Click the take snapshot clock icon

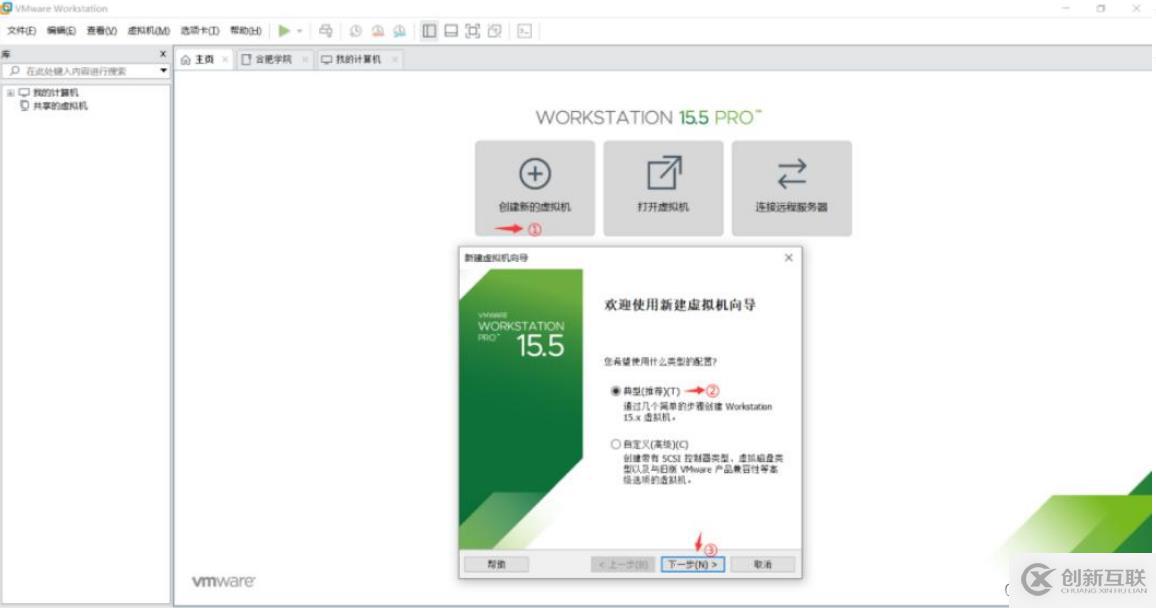(355, 31)
